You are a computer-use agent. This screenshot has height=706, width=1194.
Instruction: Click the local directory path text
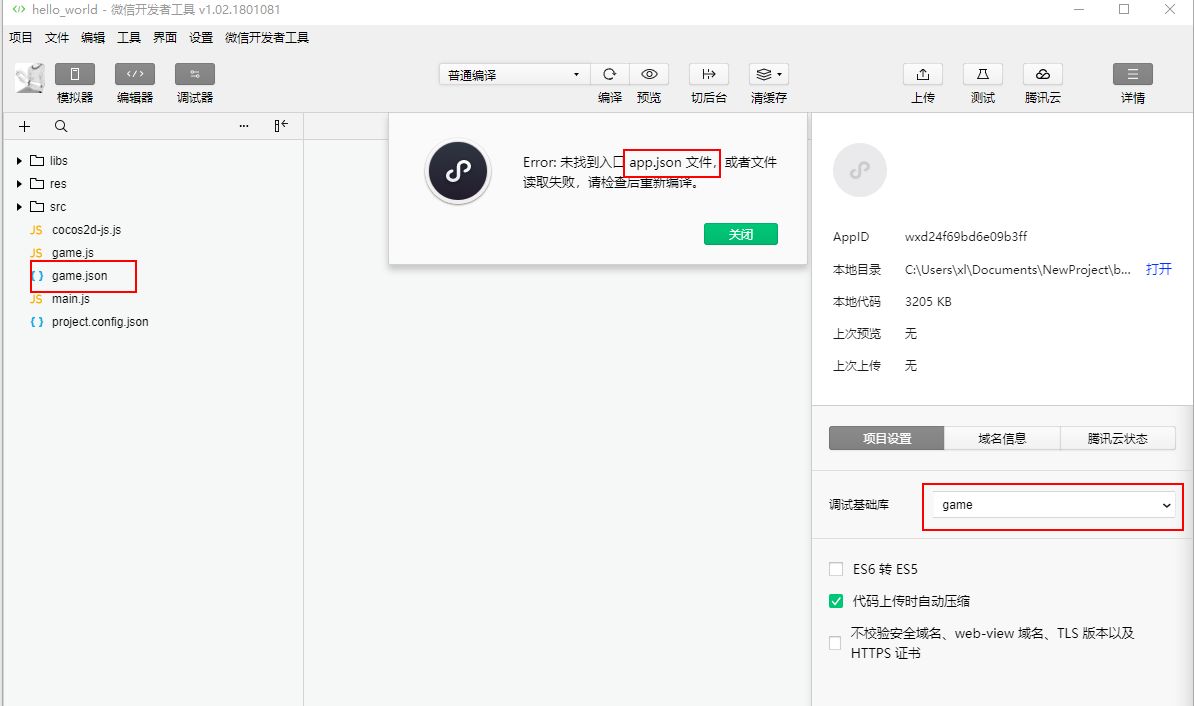pyautogui.click(x=1018, y=270)
